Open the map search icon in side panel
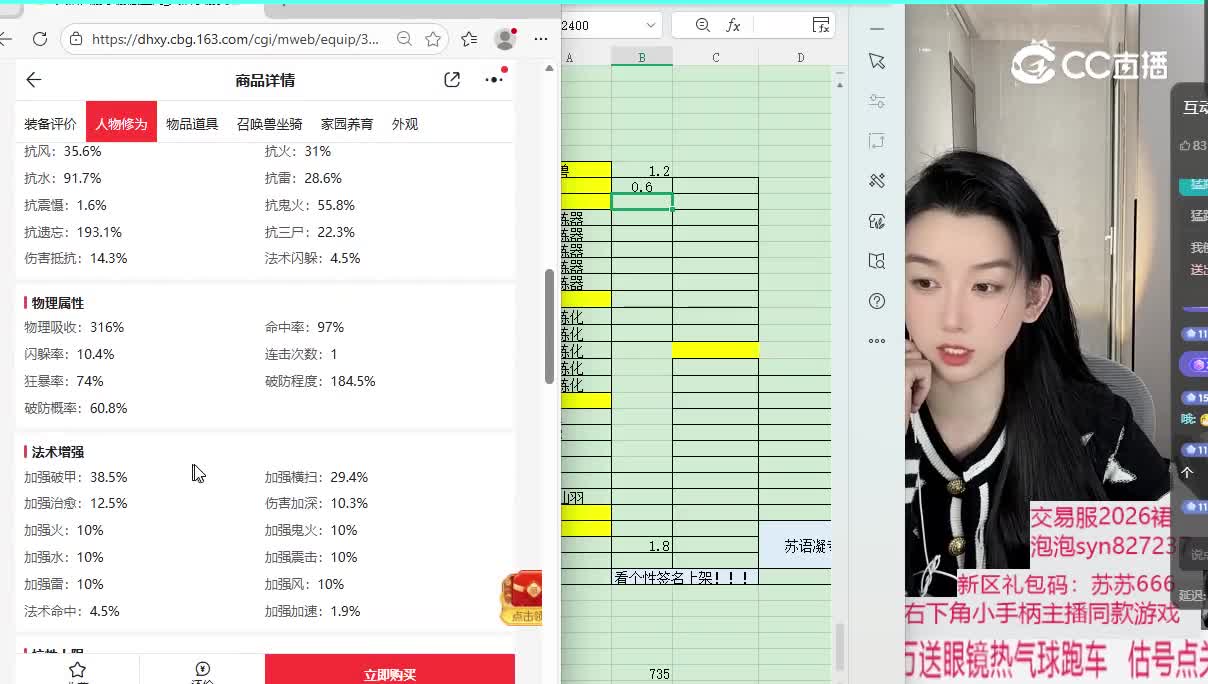The height and width of the screenshot is (684, 1208). point(877,261)
